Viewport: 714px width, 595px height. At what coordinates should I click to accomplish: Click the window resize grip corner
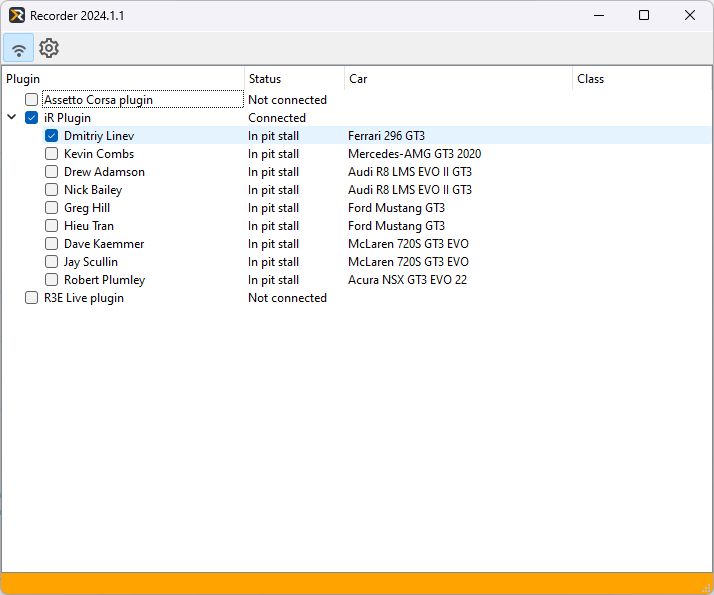706,588
